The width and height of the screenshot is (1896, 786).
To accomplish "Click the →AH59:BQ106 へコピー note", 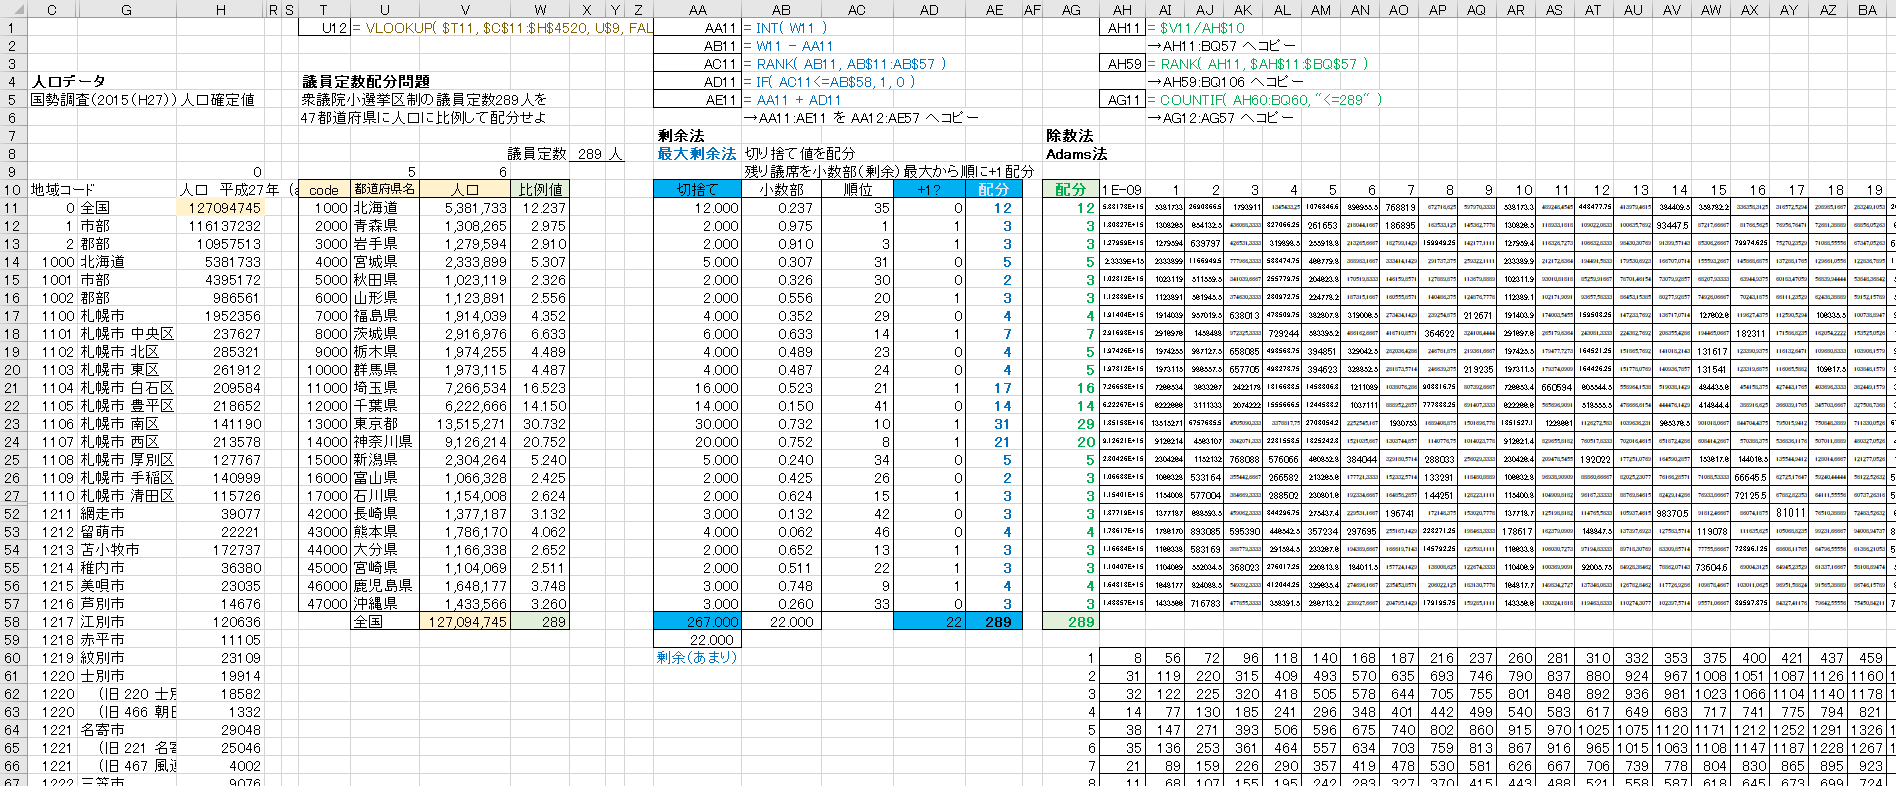I will [1225, 82].
